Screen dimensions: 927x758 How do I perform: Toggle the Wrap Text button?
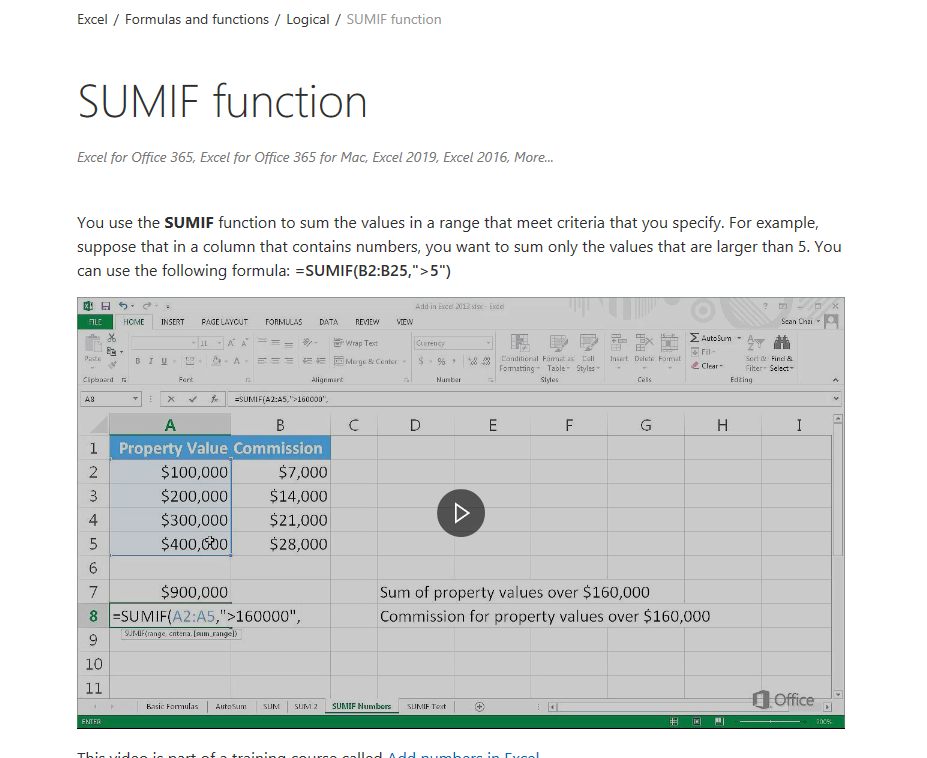356,343
